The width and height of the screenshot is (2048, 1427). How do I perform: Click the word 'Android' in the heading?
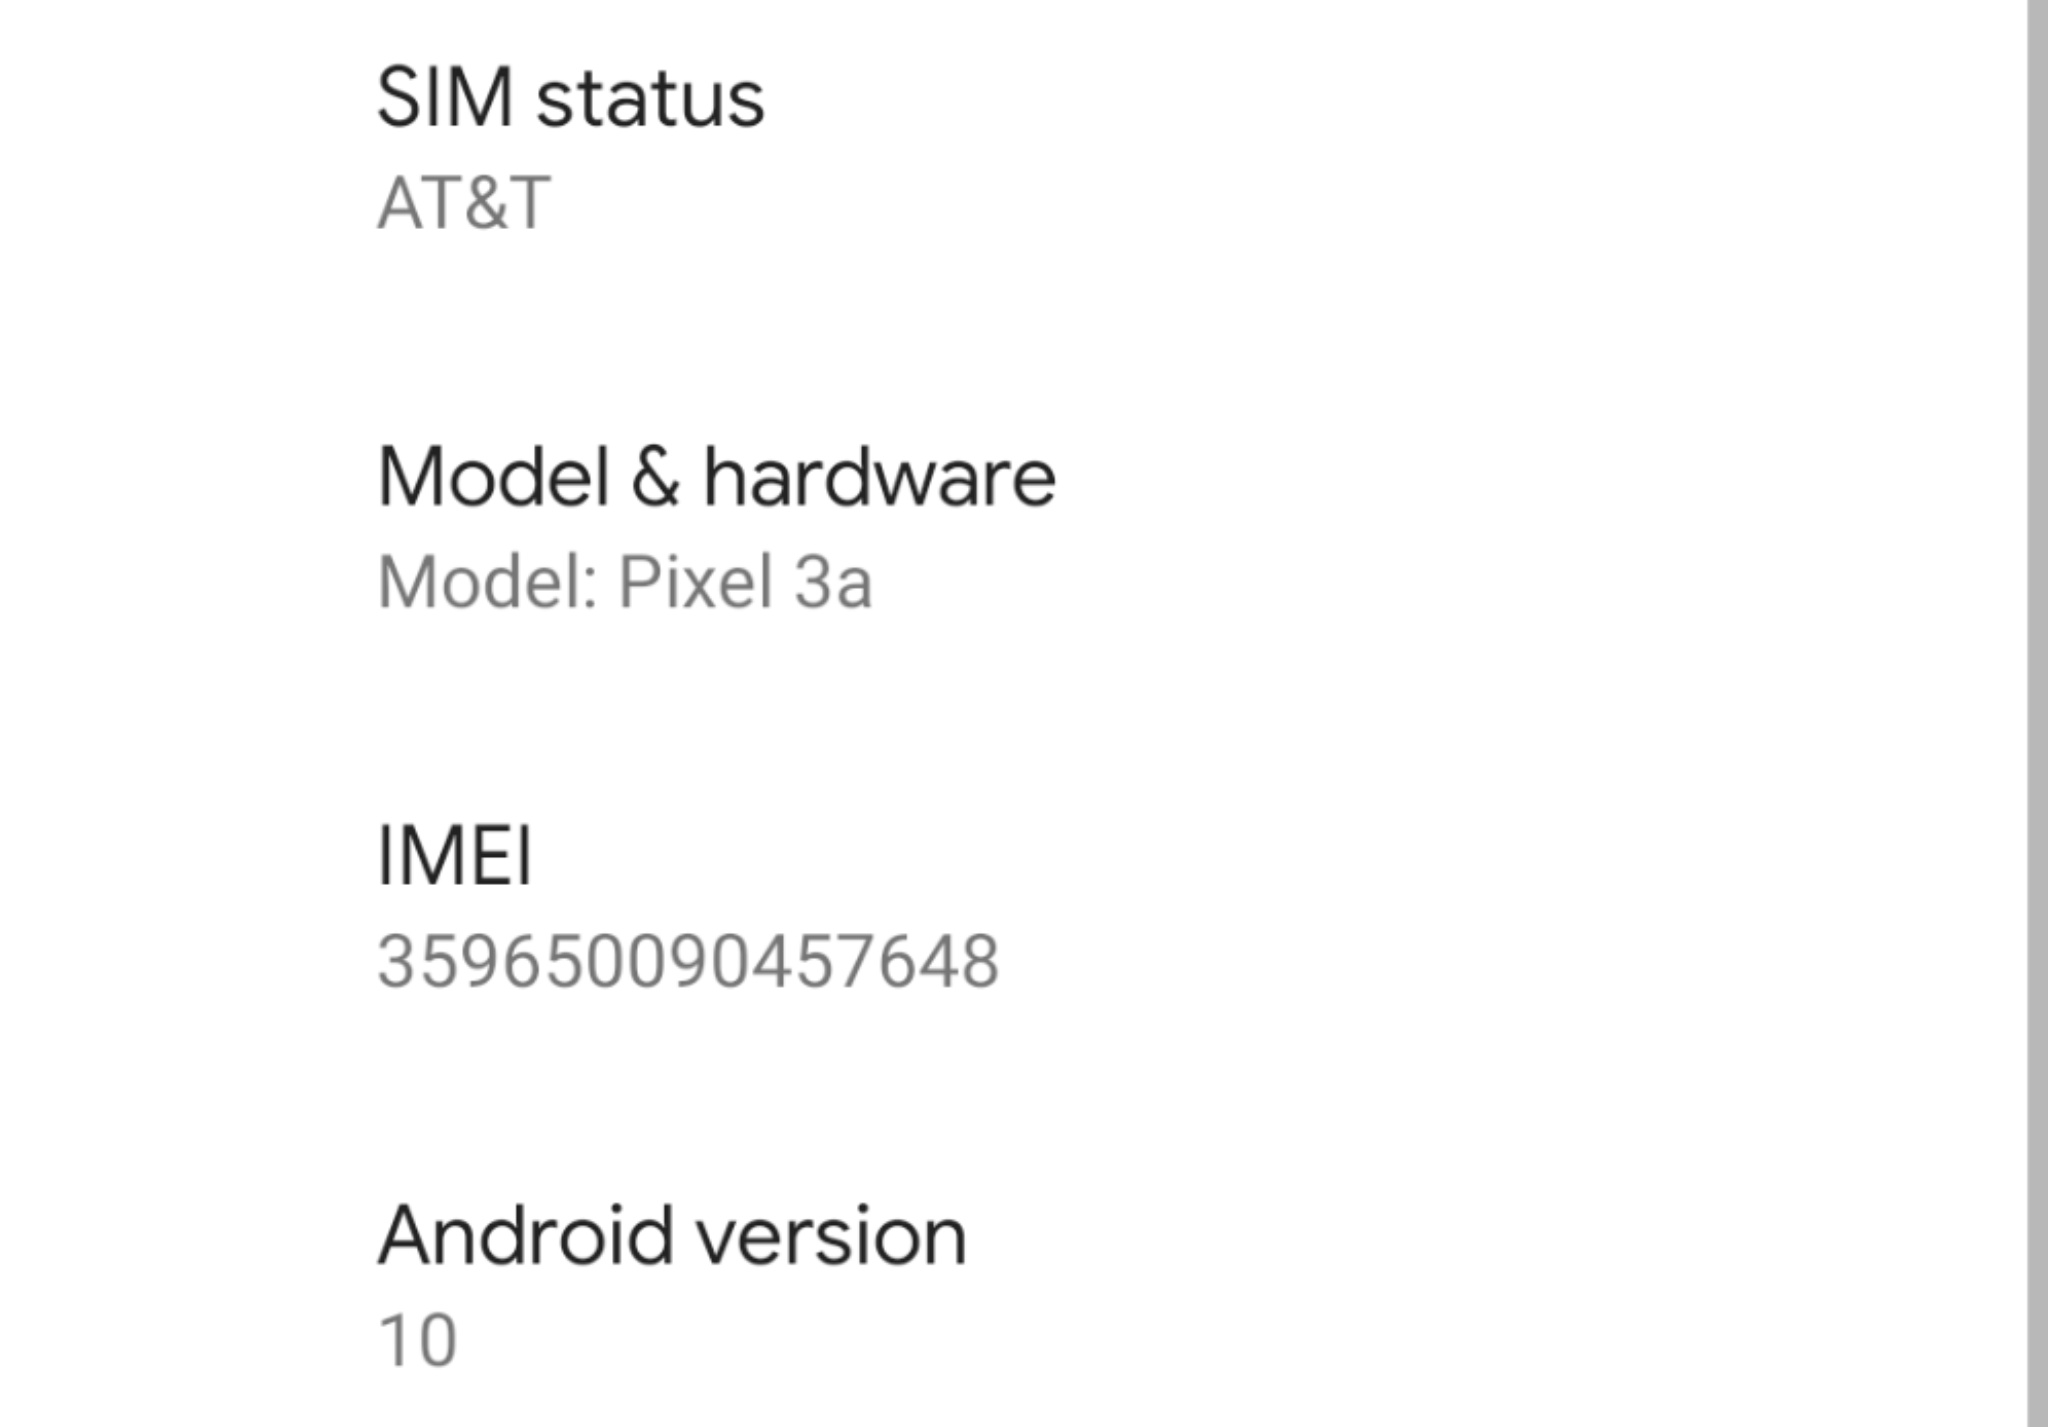coord(525,1236)
